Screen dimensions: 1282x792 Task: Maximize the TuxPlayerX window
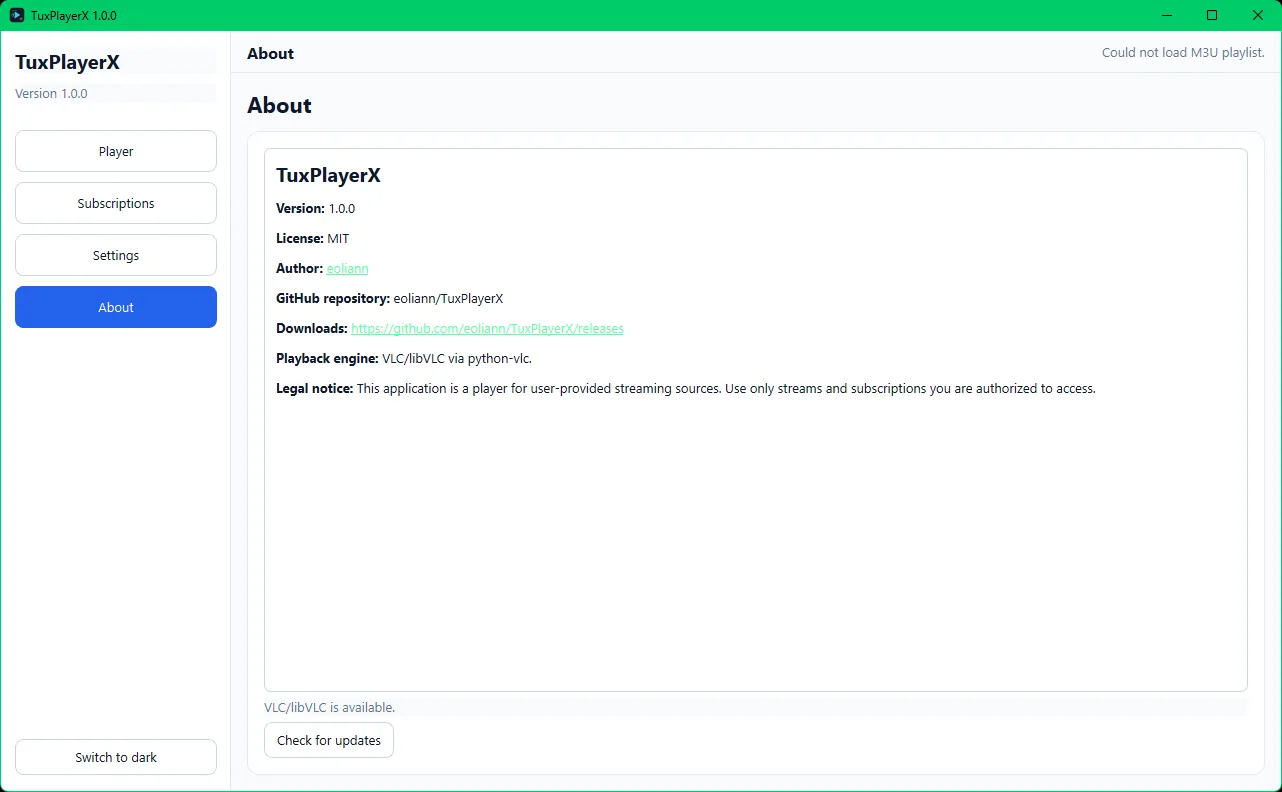click(1212, 15)
